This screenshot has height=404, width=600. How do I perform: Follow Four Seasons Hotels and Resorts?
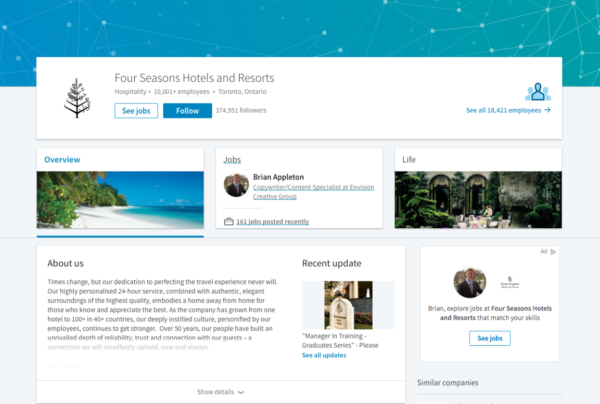click(187, 111)
